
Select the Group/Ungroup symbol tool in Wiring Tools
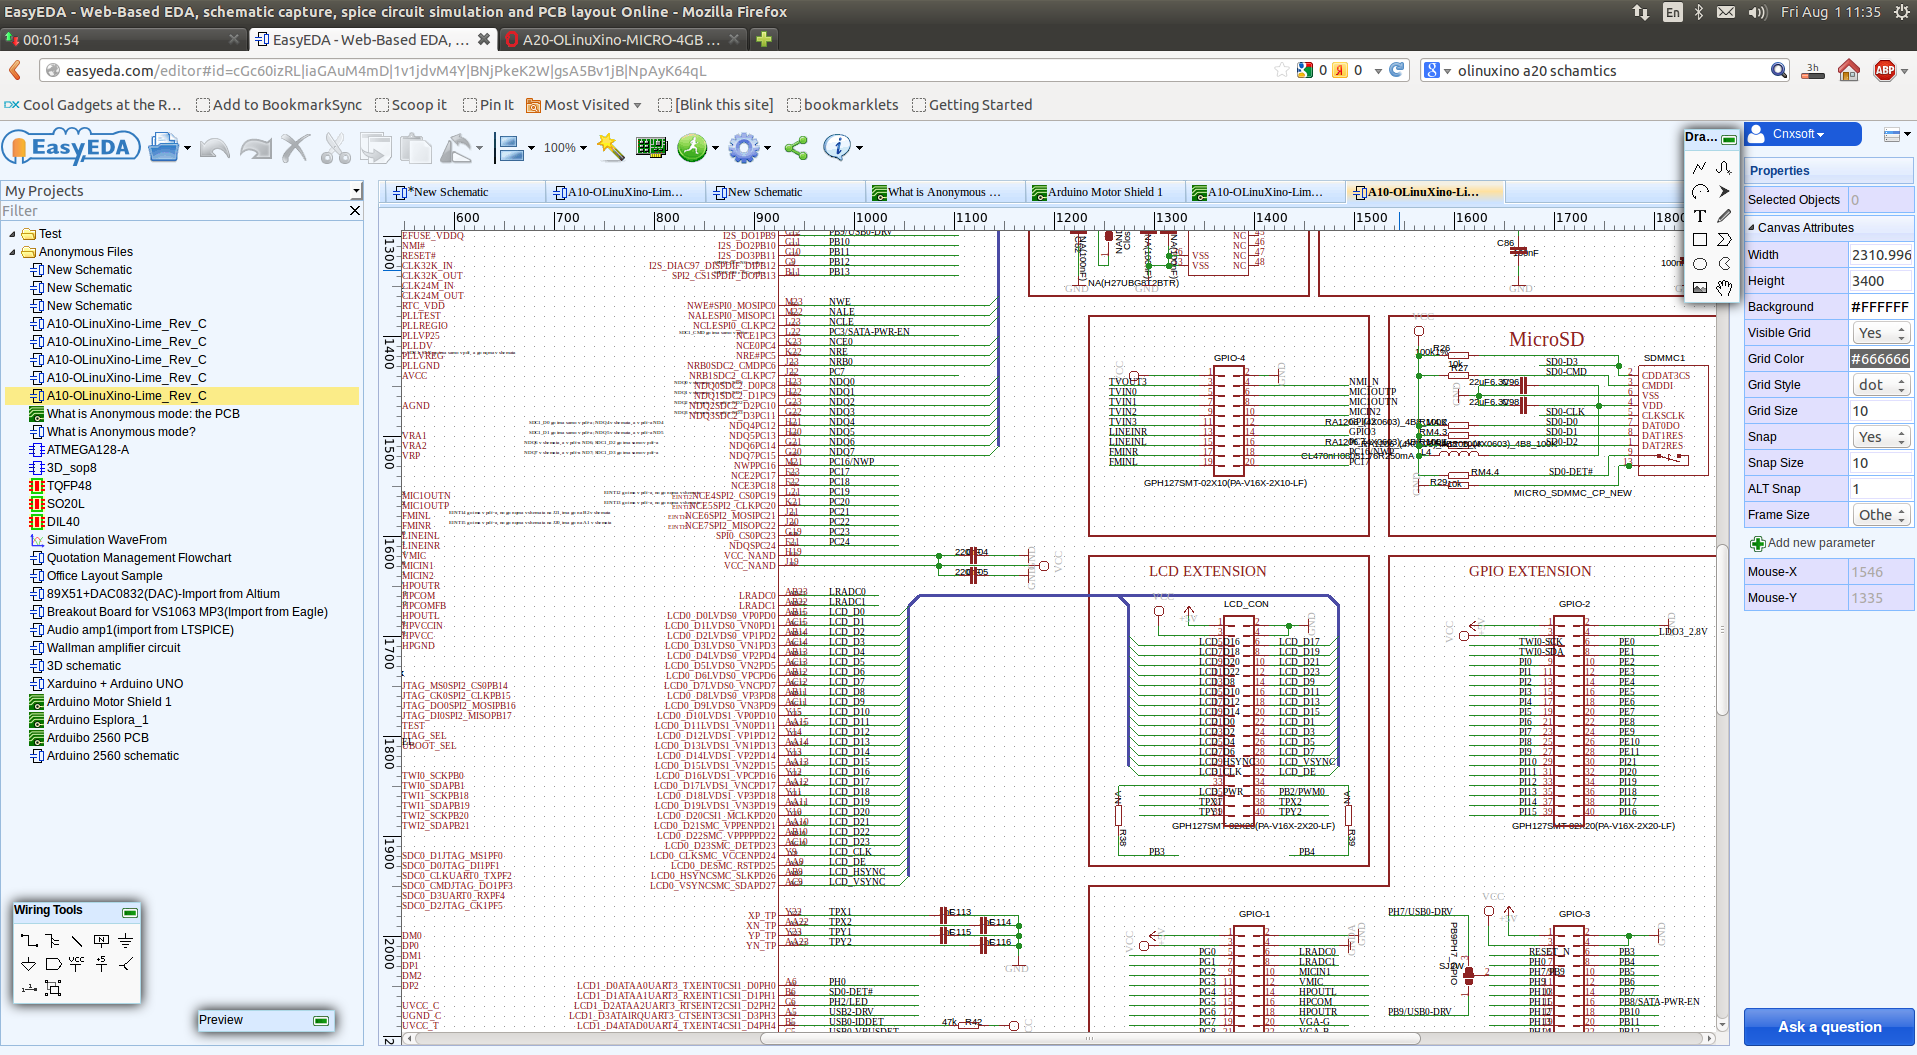(53, 988)
